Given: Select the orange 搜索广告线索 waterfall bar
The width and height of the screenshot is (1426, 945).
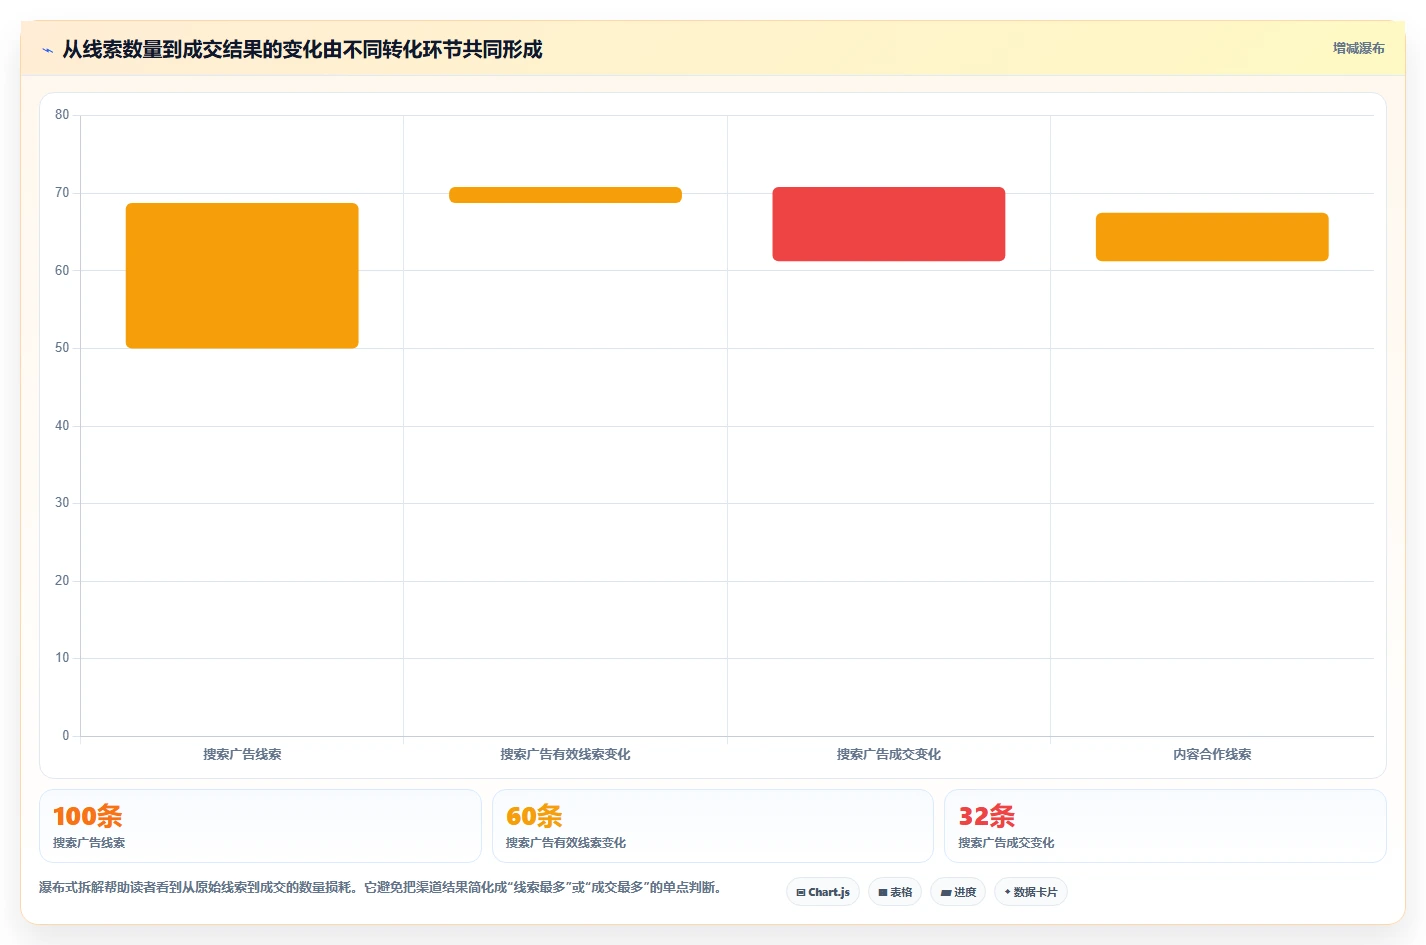Looking at the screenshot, I should click(x=242, y=276).
